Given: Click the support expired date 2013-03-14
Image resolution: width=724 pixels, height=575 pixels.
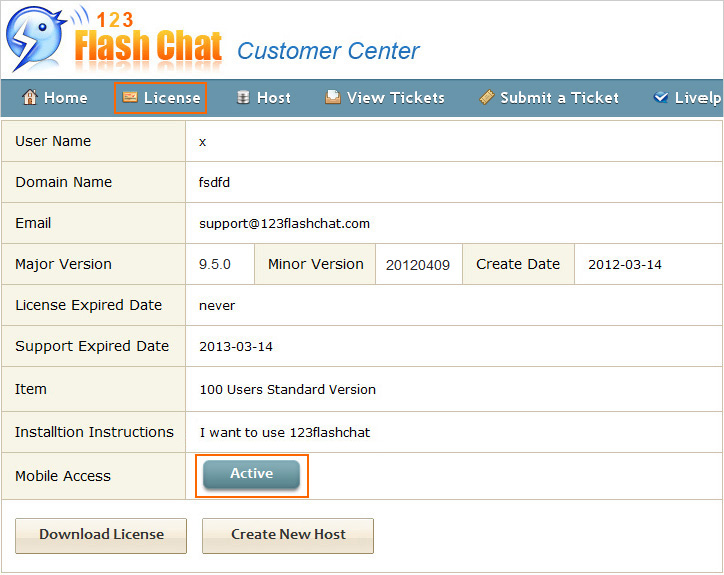Looking at the screenshot, I should click(236, 347).
